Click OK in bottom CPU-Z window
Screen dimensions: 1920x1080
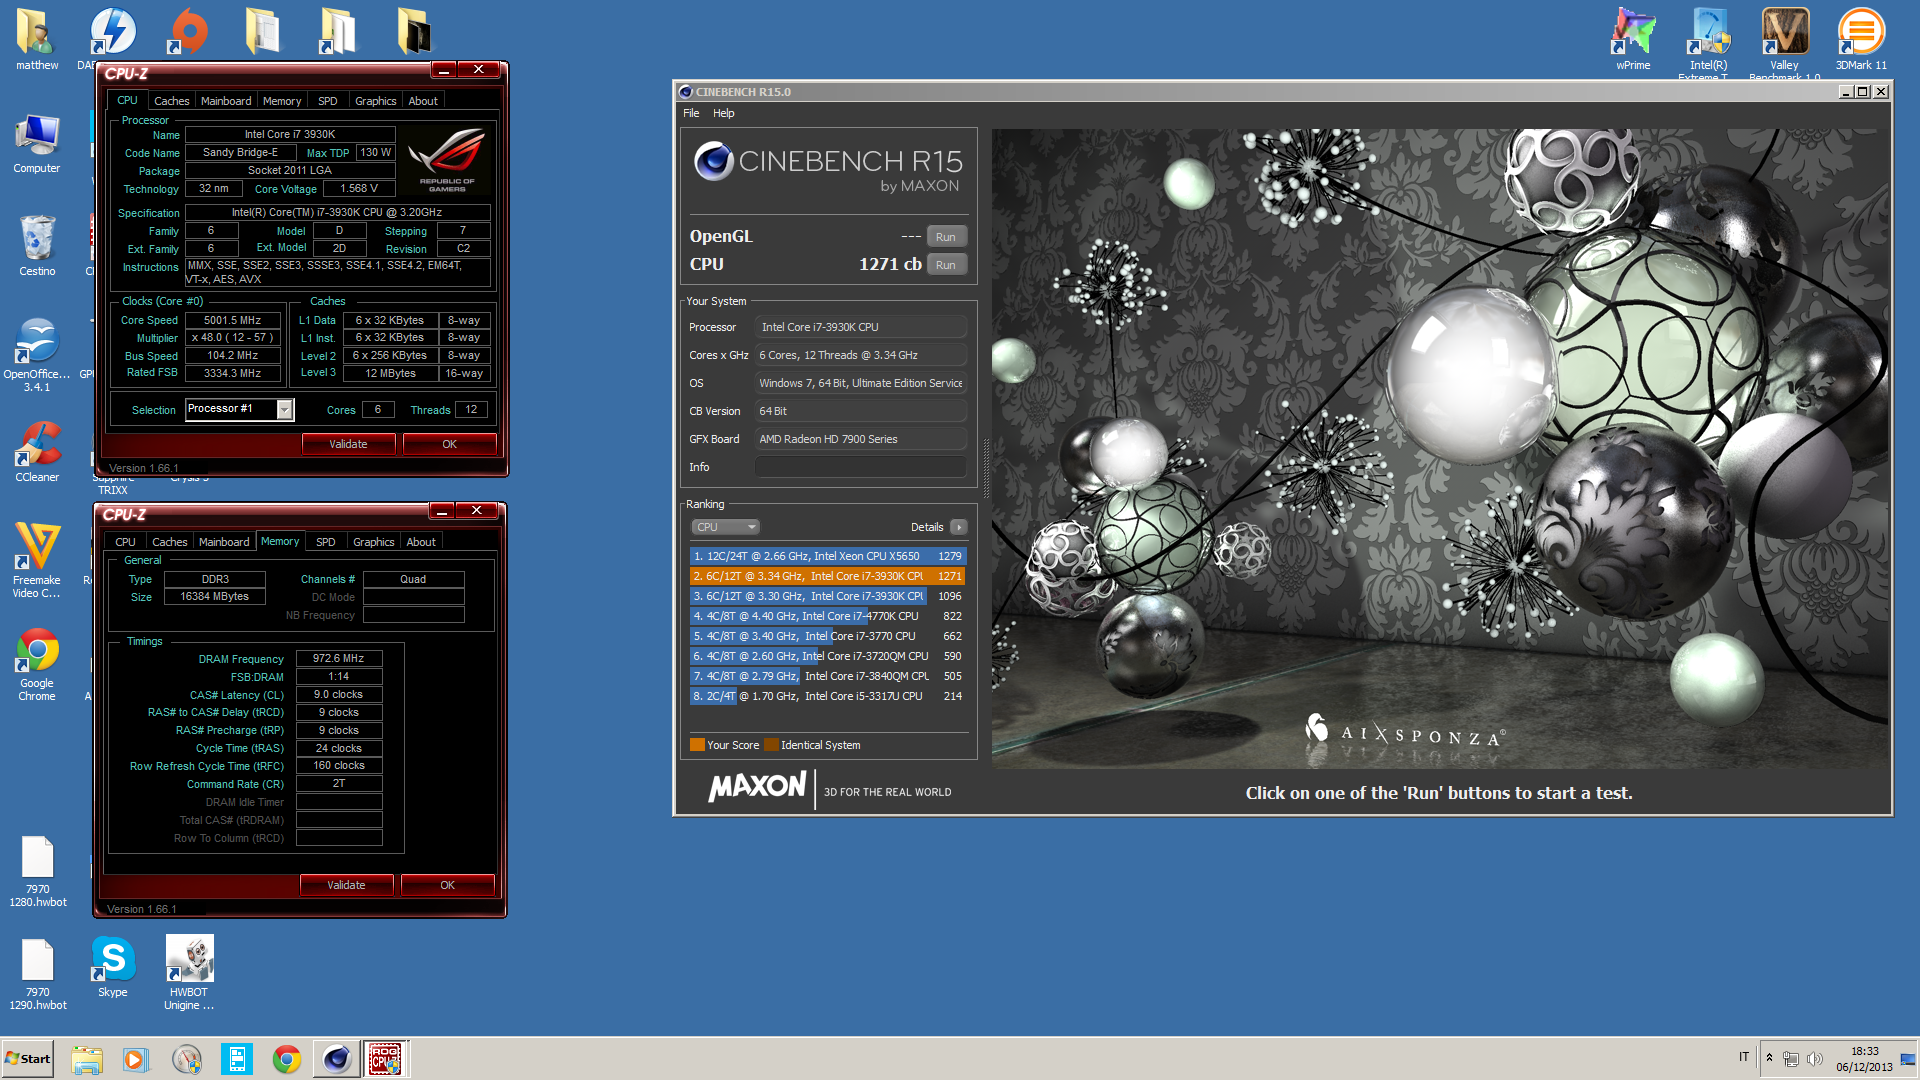[x=447, y=885]
